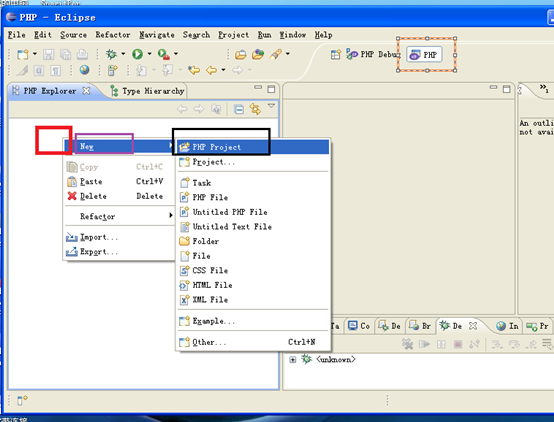Open the Debug dropdown arrow
The image size is (554, 422).
[x=123, y=54]
